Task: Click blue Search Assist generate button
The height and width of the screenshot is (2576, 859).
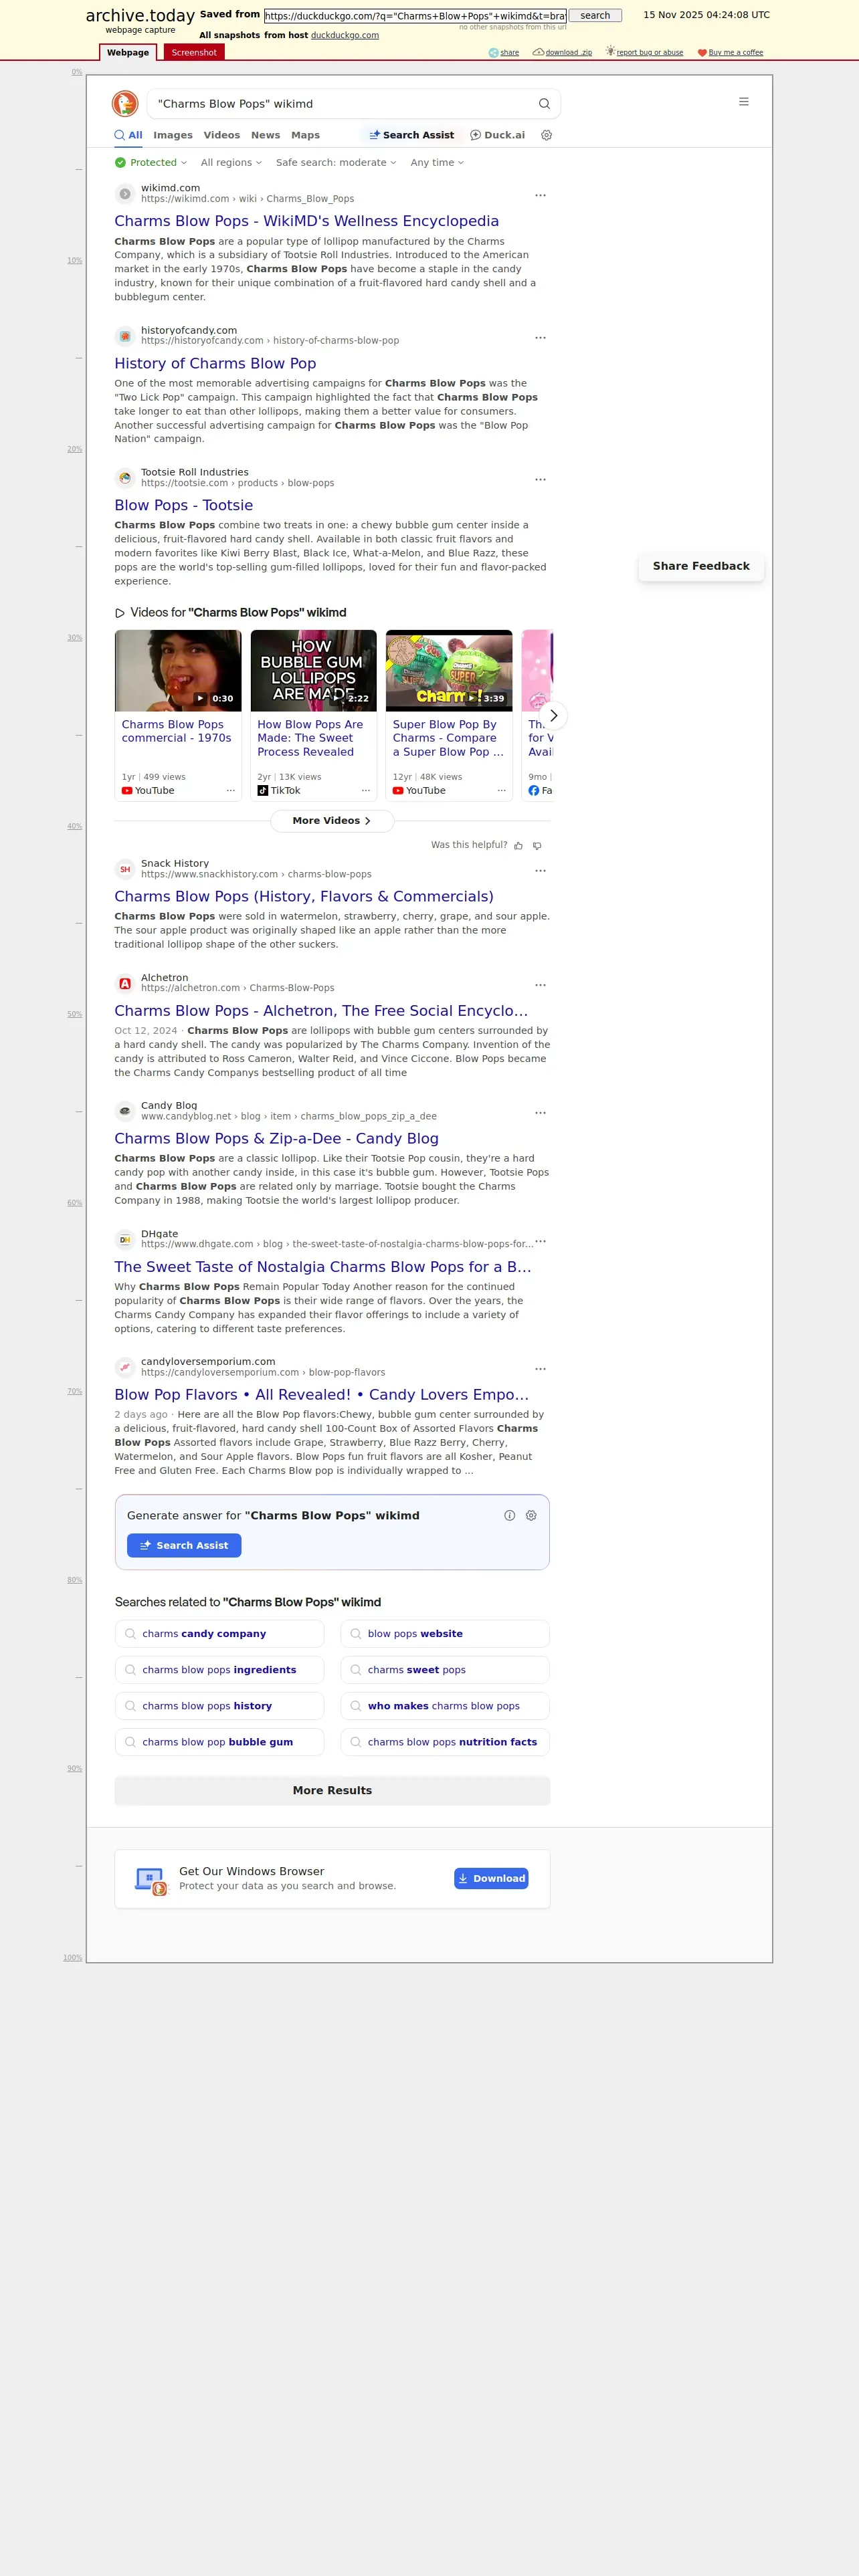Action: pos(184,1546)
